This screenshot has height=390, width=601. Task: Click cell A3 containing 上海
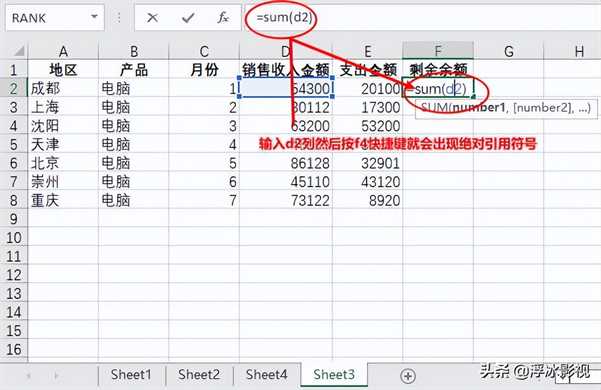[63, 107]
